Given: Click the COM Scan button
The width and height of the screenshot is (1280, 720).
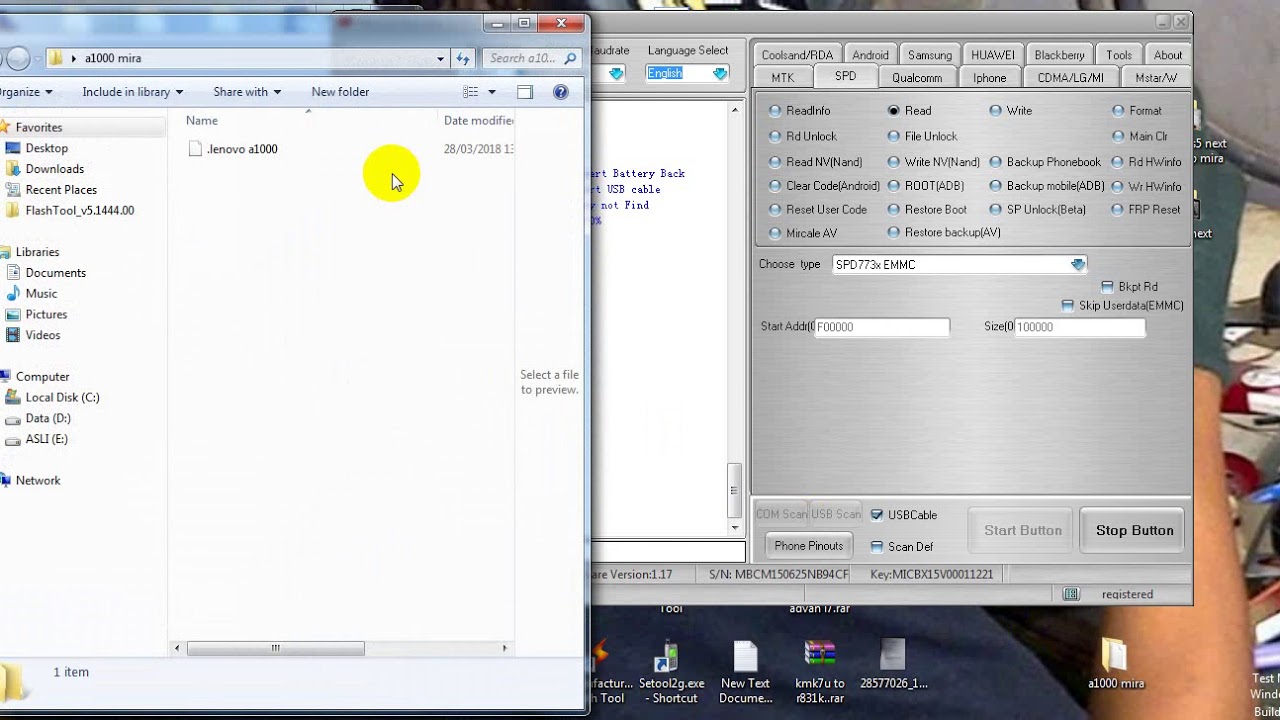Looking at the screenshot, I should click(x=781, y=514).
